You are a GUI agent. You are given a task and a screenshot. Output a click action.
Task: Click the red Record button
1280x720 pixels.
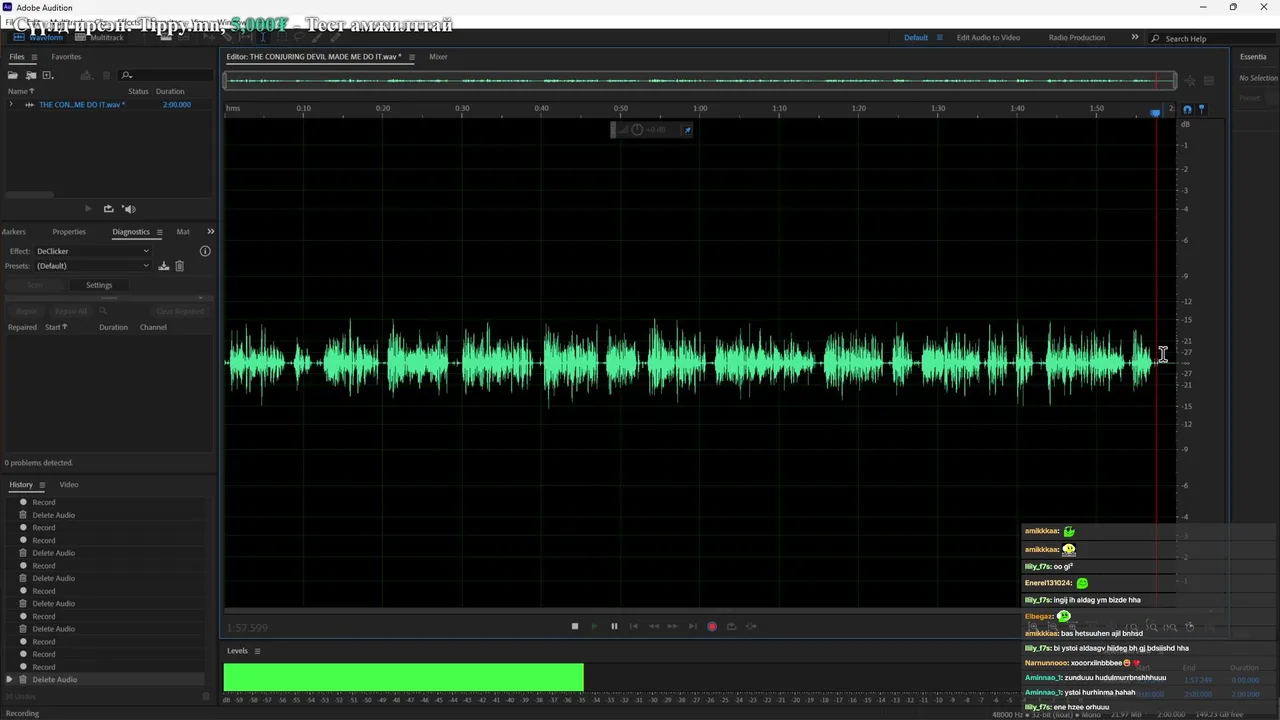[712, 627]
